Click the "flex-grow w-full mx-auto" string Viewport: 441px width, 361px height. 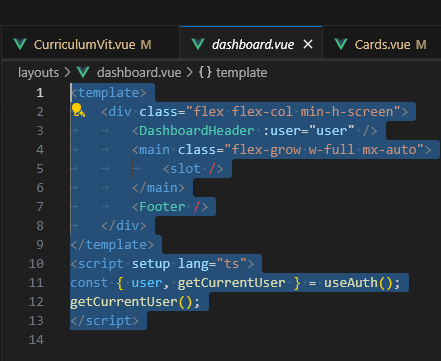pyautogui.click(x=324, y=150)
